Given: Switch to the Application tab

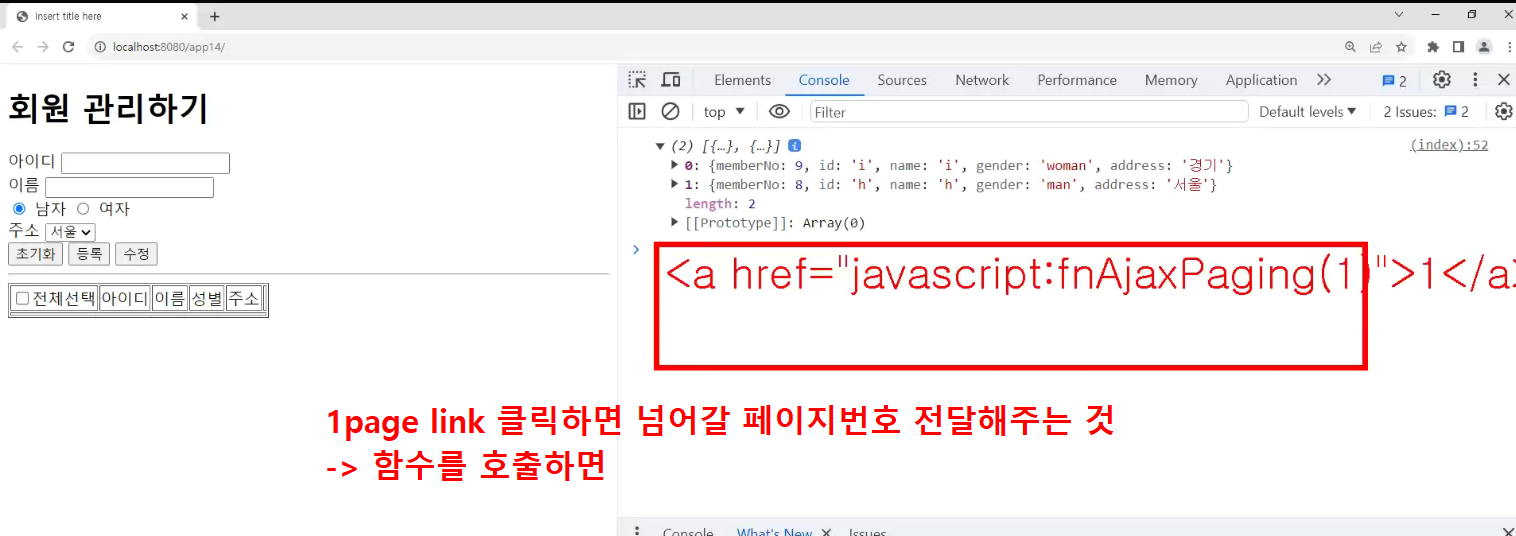Looking at the screenshot, I should click(x=1261, y=80).
